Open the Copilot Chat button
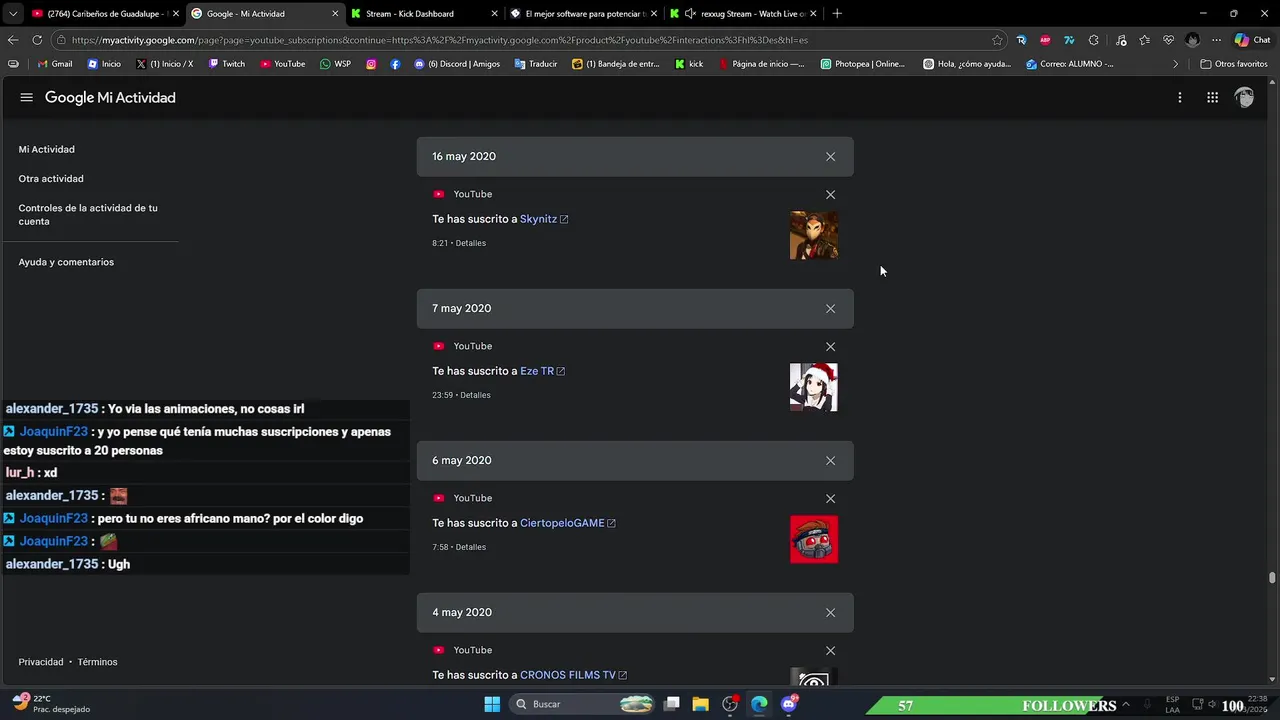The image size is (1280, 720). pos(1252,40)
